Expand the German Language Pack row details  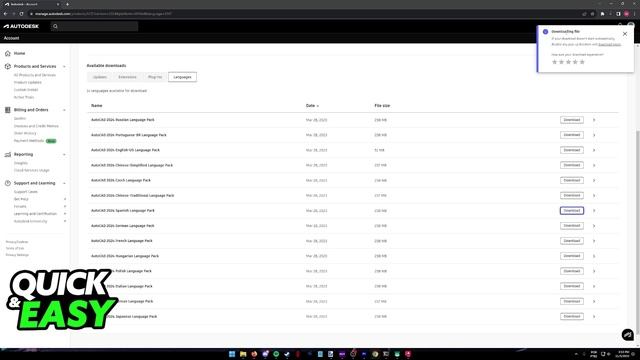594,226
